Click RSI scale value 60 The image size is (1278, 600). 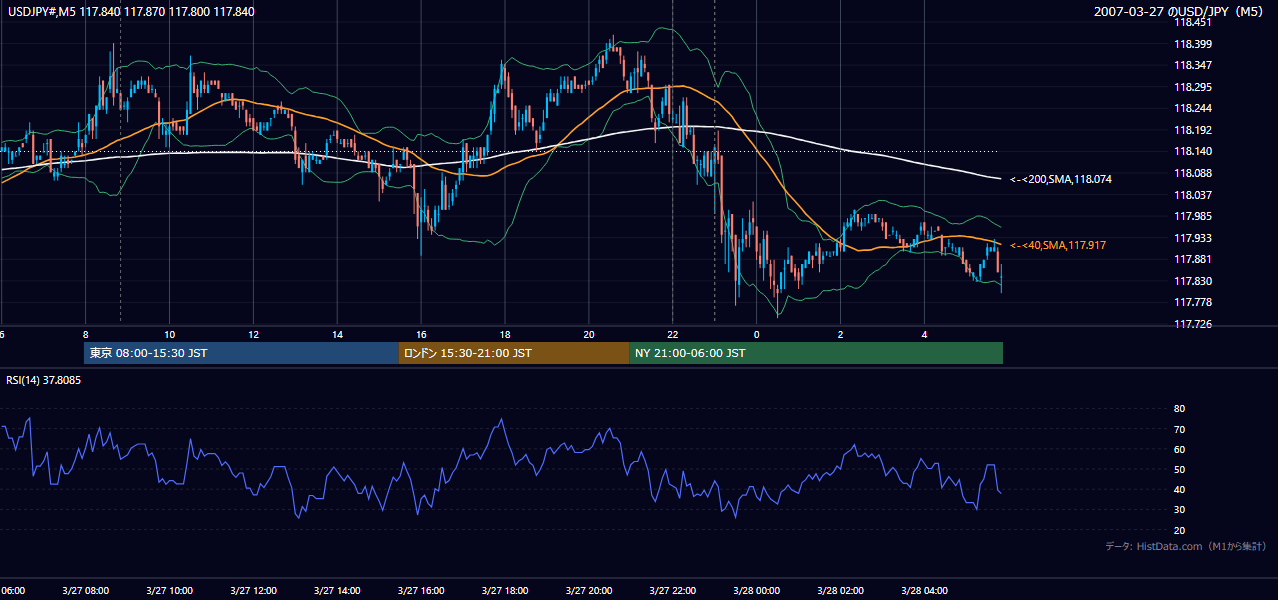(1179, 449)
